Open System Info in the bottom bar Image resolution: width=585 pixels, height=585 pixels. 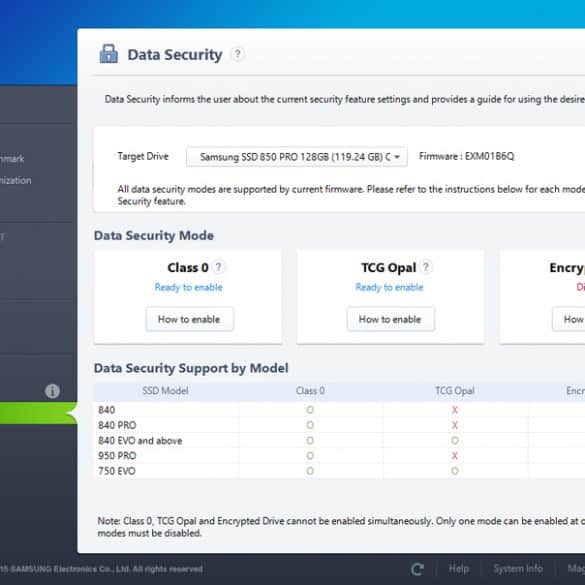[x=518, y=569]
